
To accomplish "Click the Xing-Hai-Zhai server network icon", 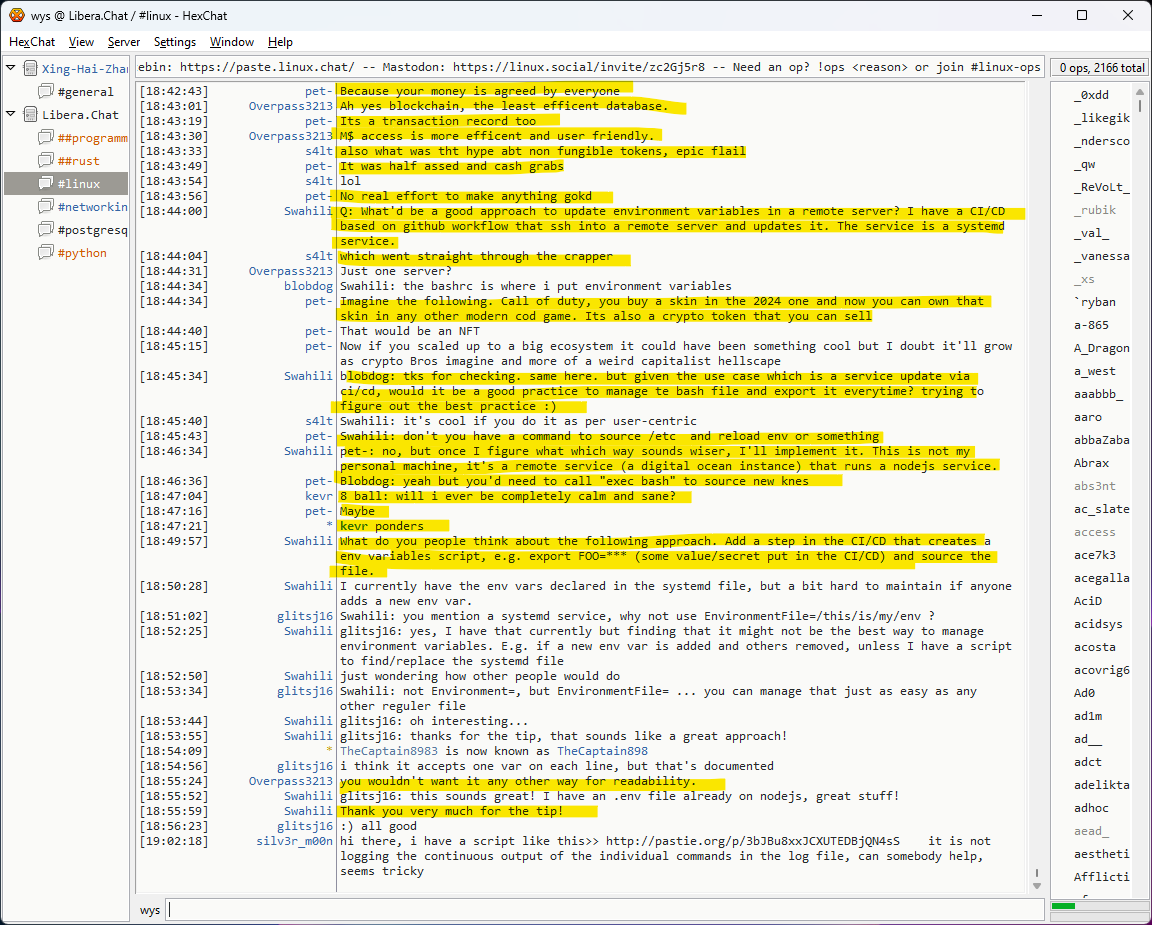I will tap(29, 69).
